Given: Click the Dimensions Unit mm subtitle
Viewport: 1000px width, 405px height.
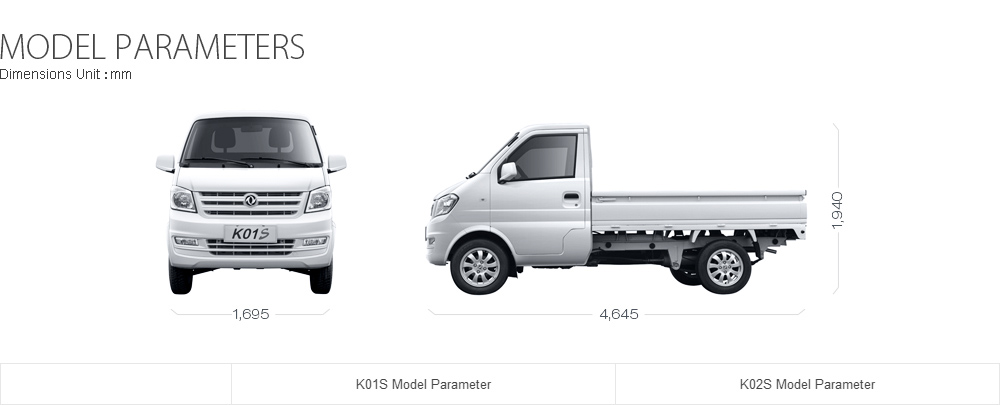Looking at the screenshot, I should [66, 74].
